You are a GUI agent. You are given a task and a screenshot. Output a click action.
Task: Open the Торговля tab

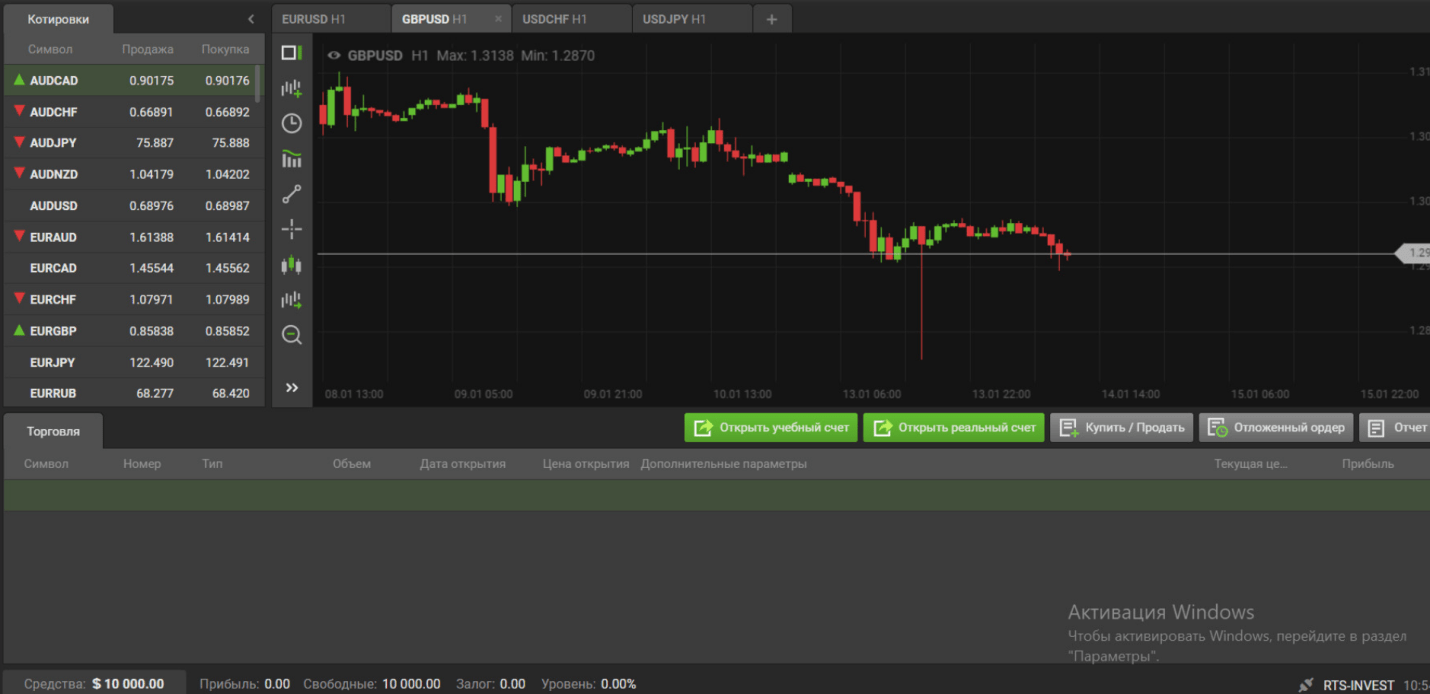click(x=52, y=433)
